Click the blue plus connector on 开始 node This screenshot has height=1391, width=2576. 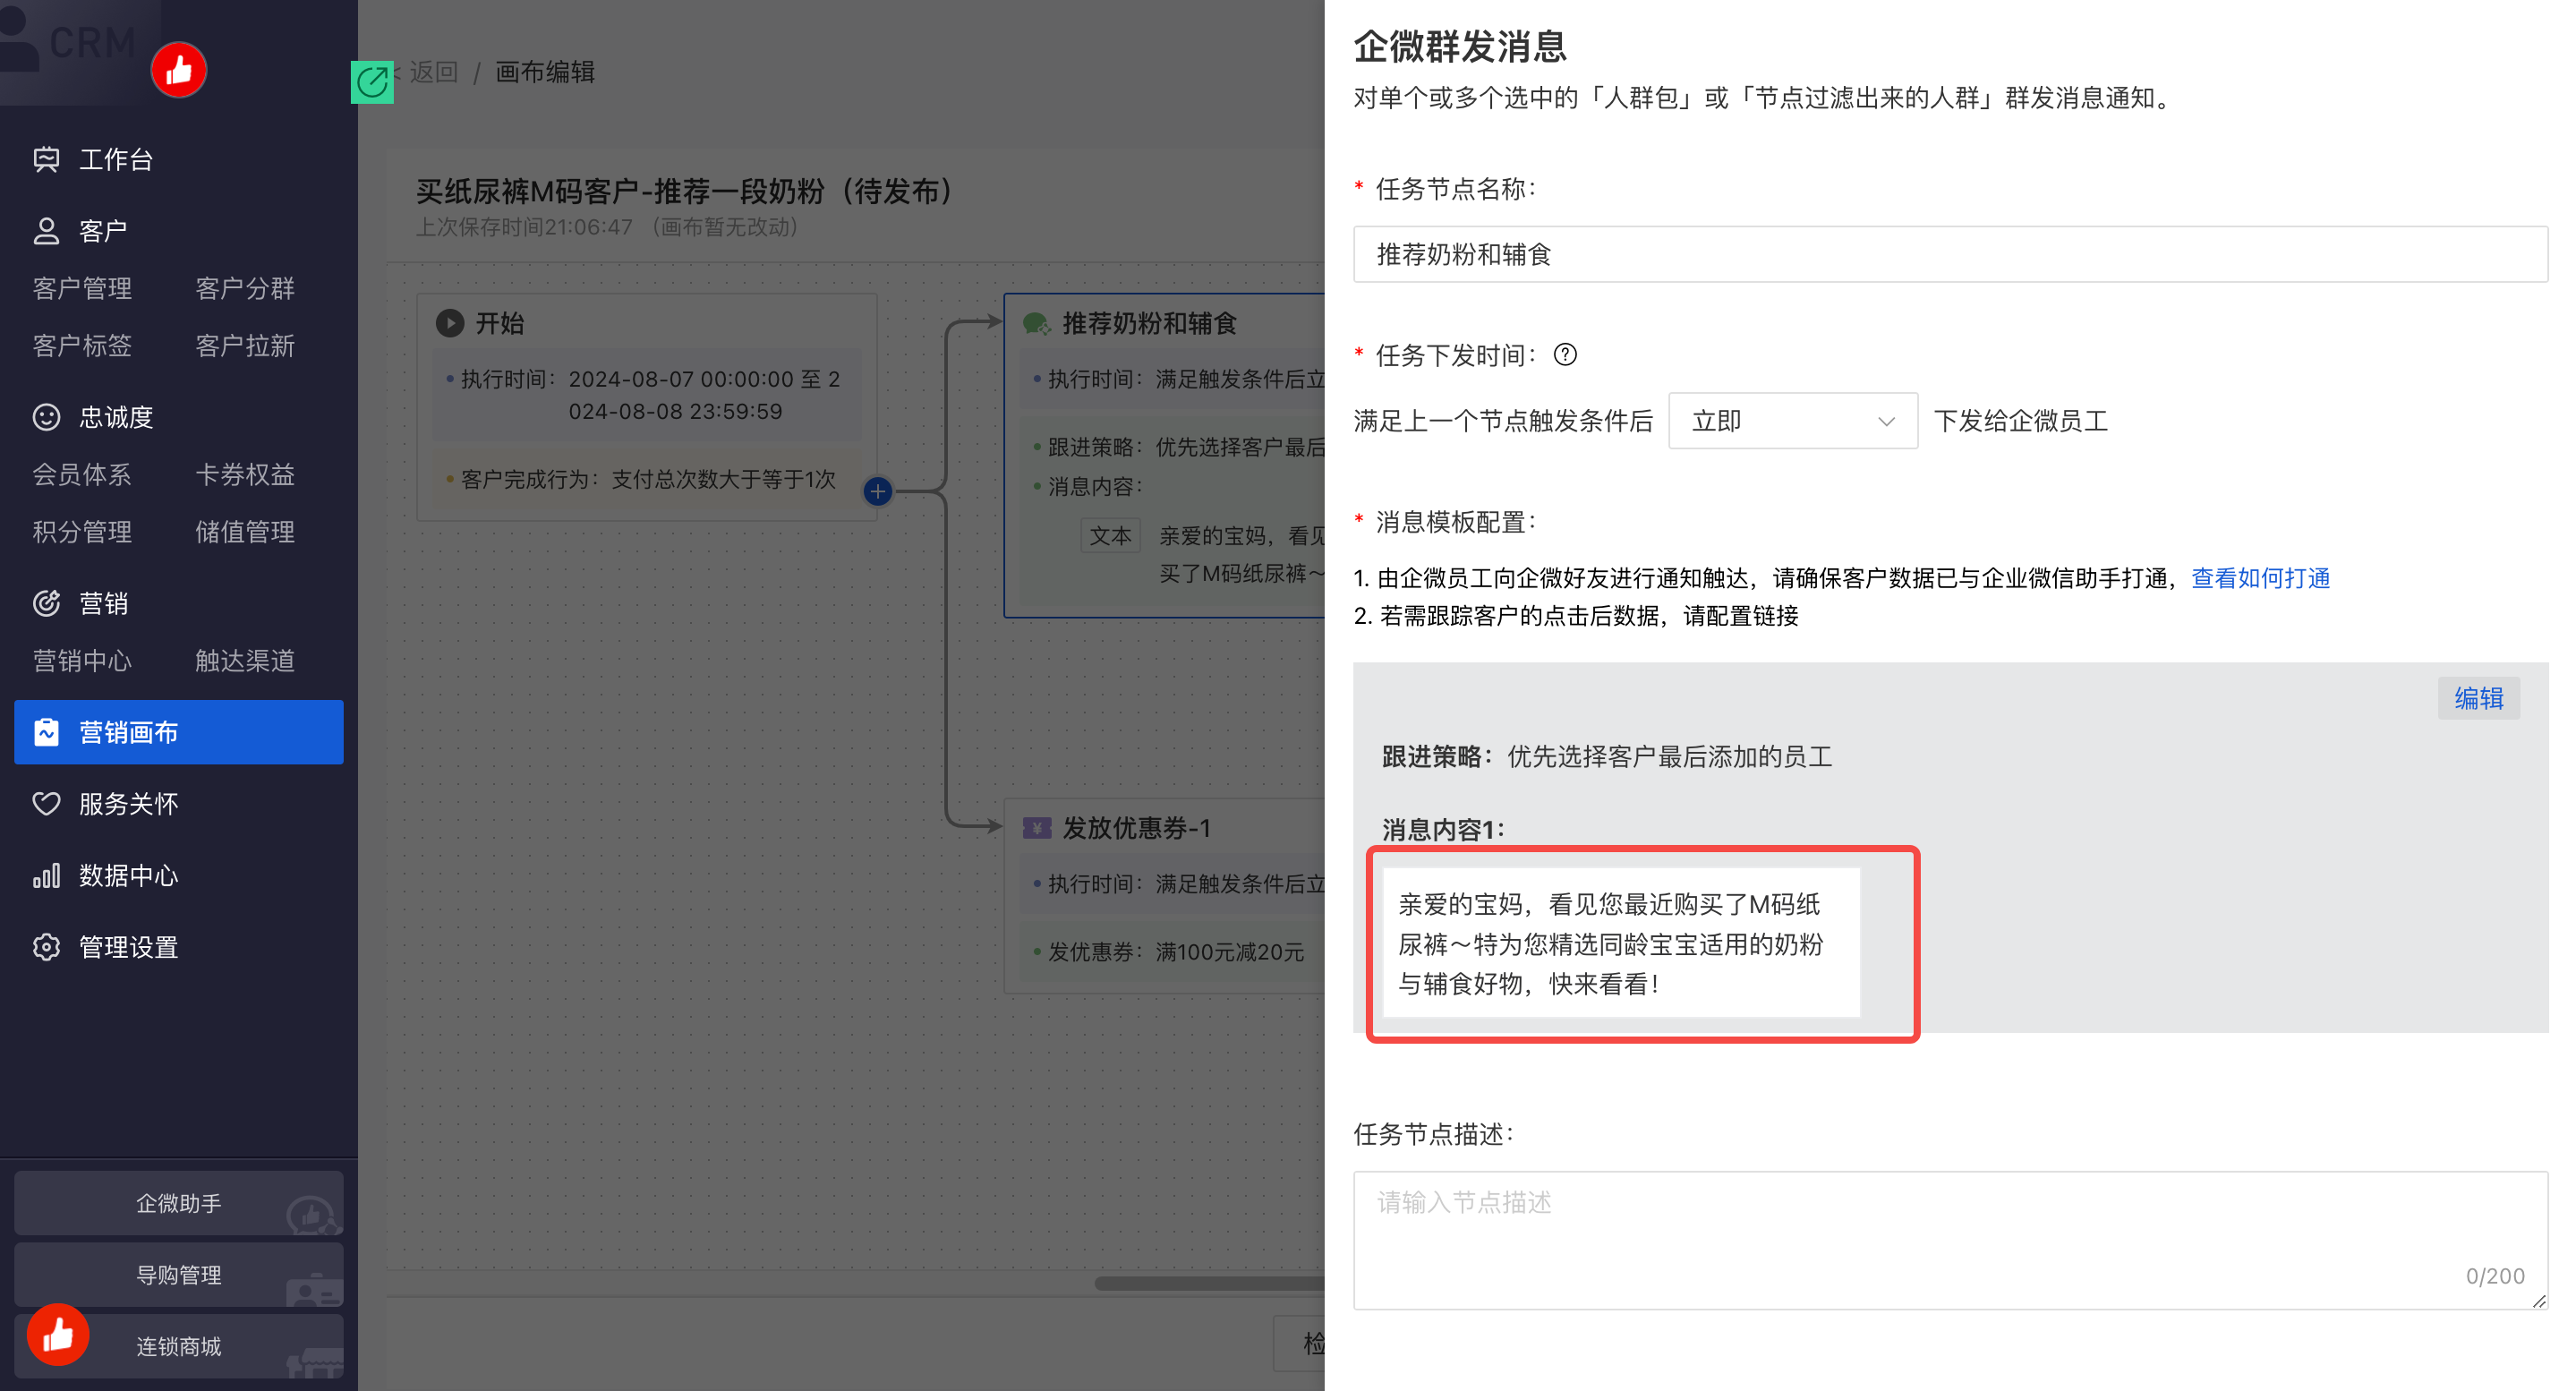coord(877,491)
